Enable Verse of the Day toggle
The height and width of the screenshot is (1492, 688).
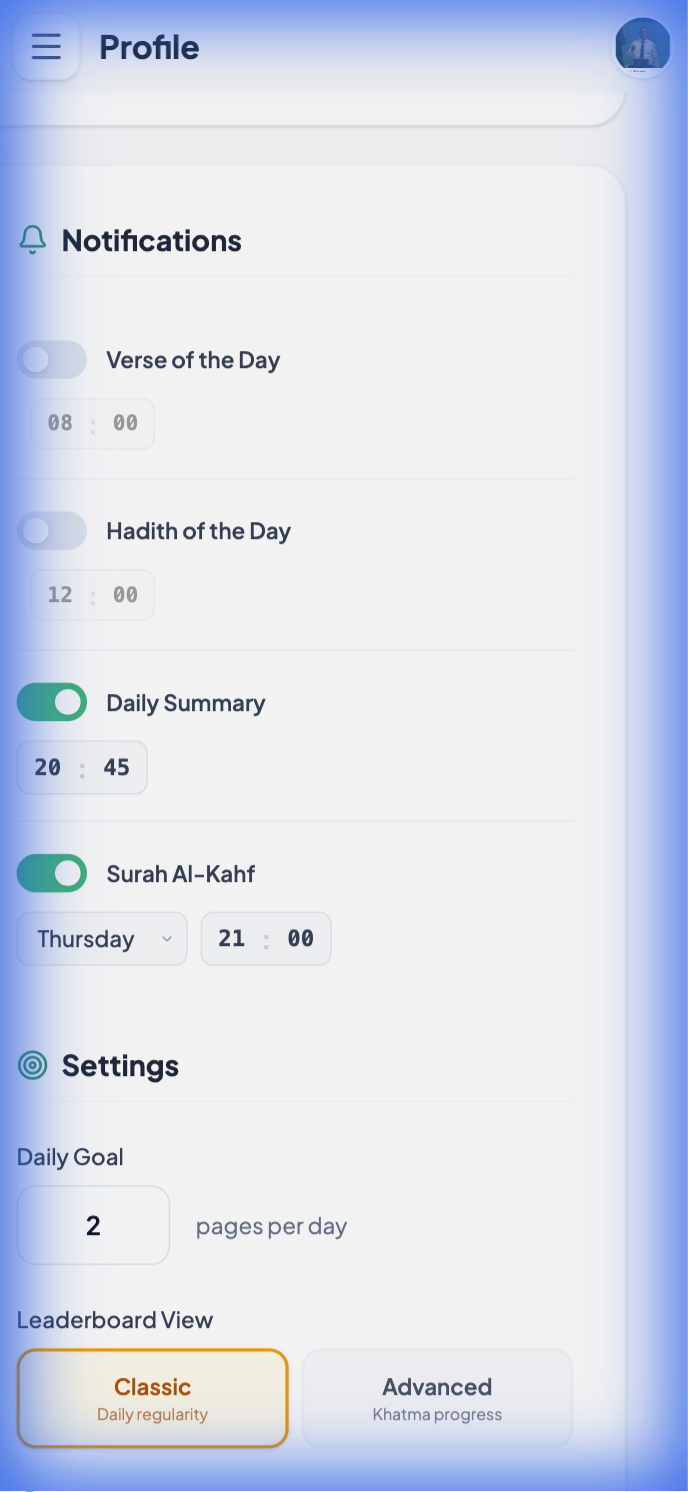(52, 360)
